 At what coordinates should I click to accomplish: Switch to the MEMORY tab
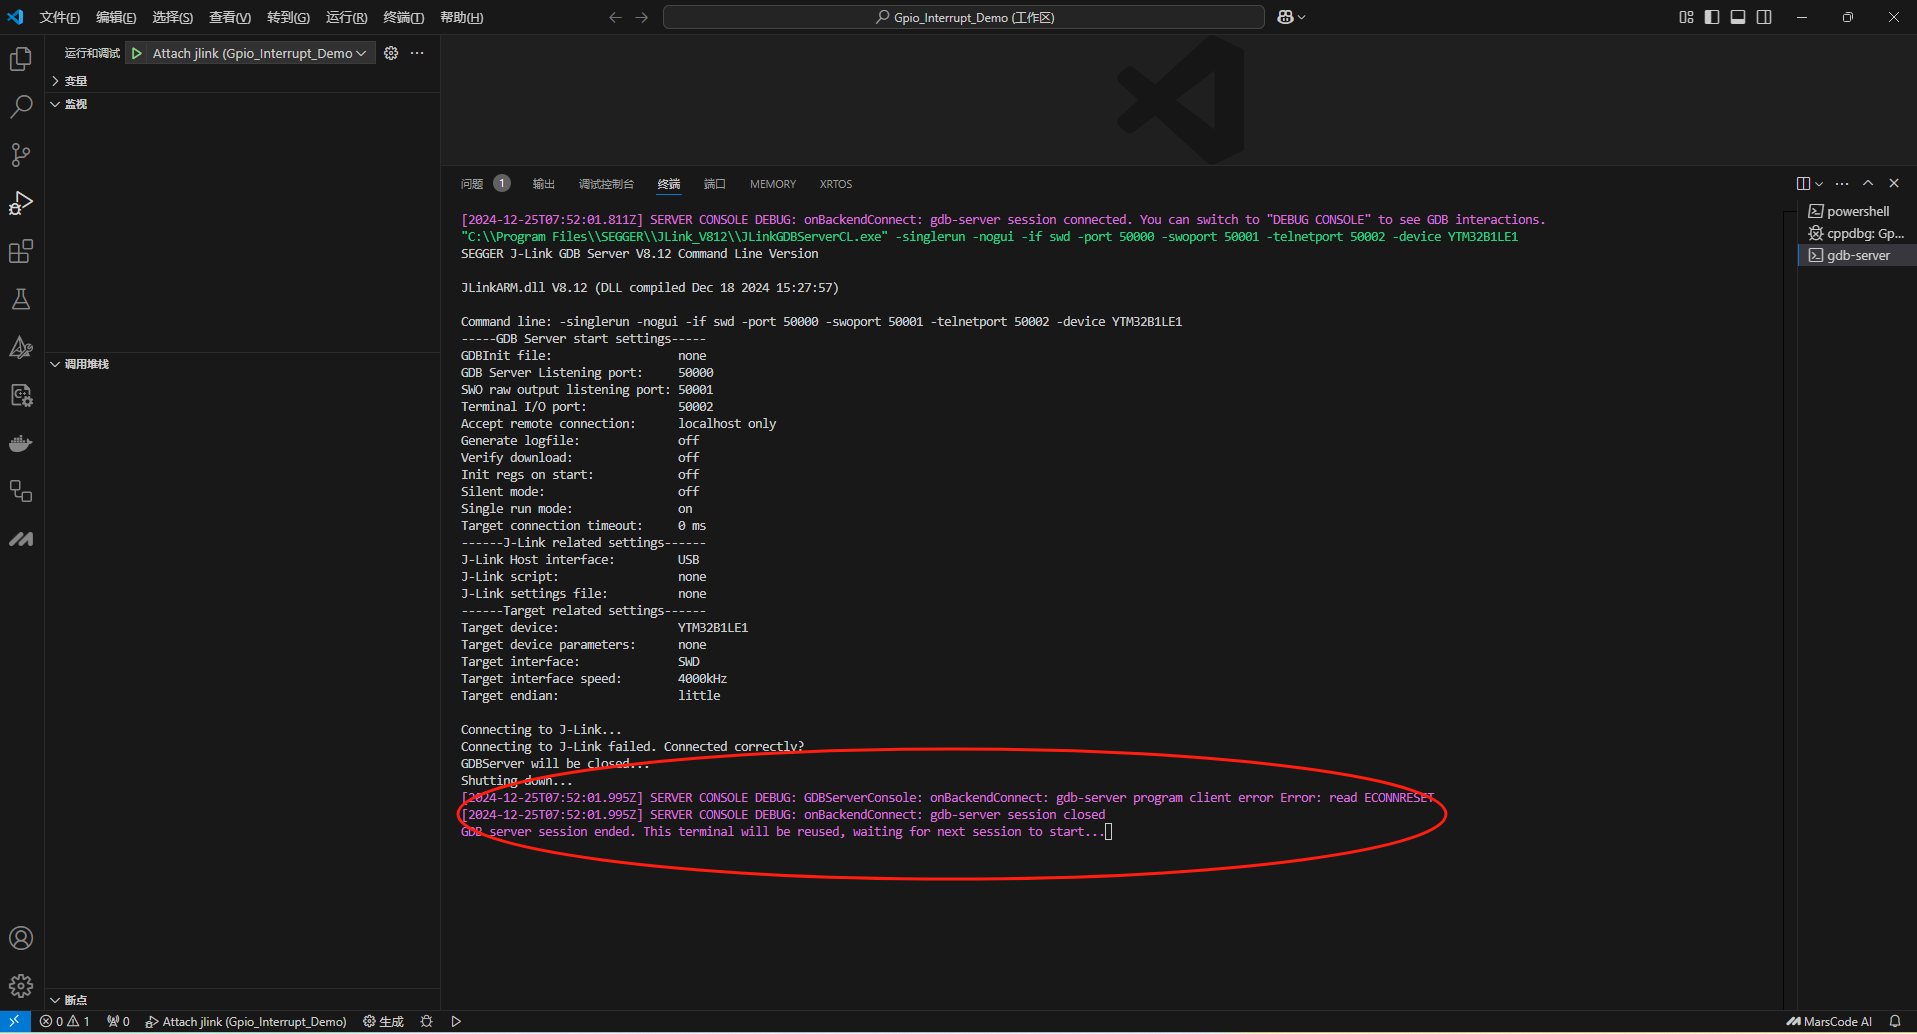(773, 184)
